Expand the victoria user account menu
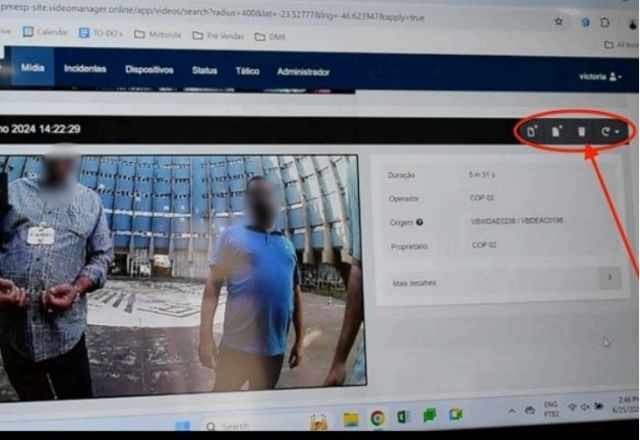The height and width of the screenshot is (440, 640). pyautogui.click(x=600, y=76)
